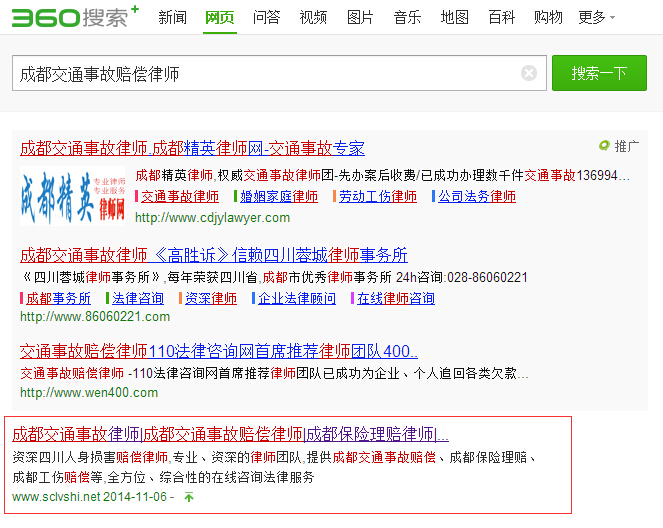Click the www.cdjylawyer.com URL
Viewport: 663px width, 528px height.
pos(212,217)
